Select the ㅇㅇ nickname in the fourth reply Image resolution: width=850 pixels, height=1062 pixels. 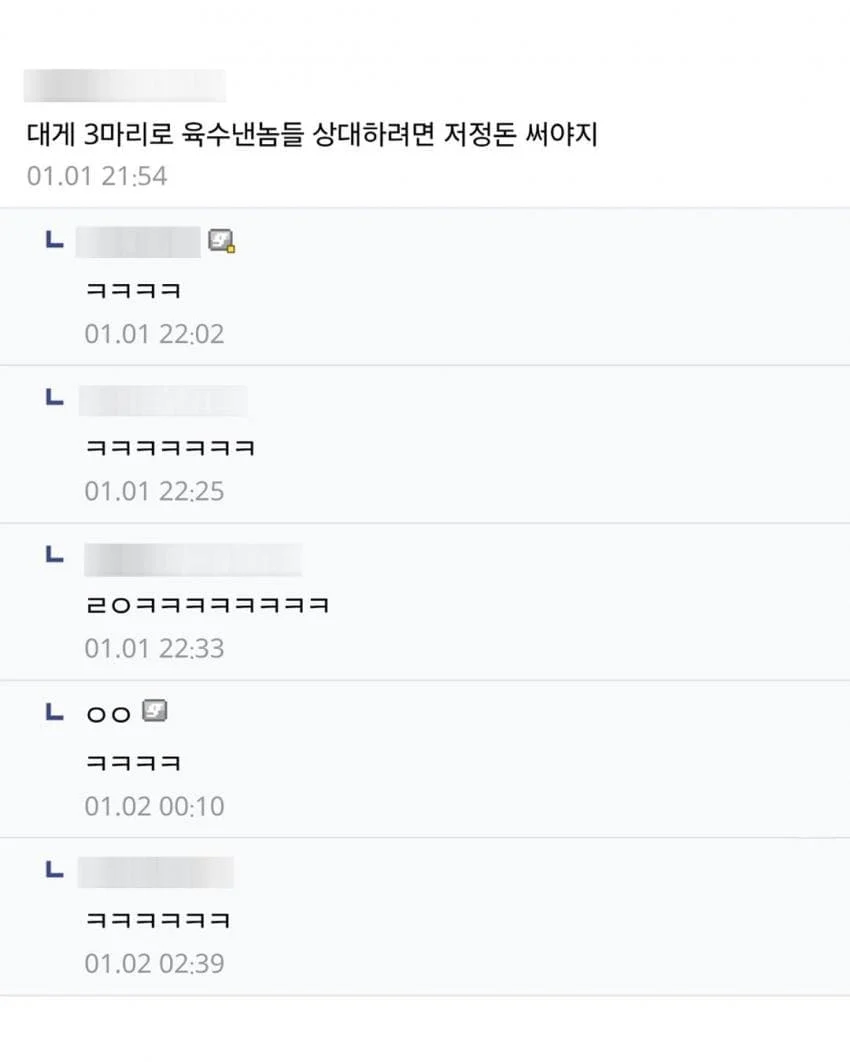click(x=108, y=713)
